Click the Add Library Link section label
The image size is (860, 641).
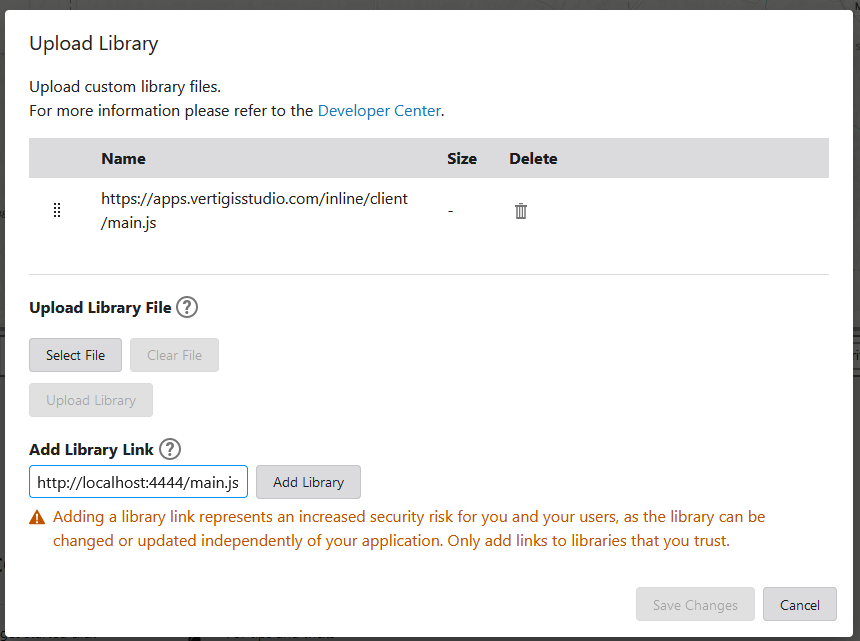(x=91, y=450)
